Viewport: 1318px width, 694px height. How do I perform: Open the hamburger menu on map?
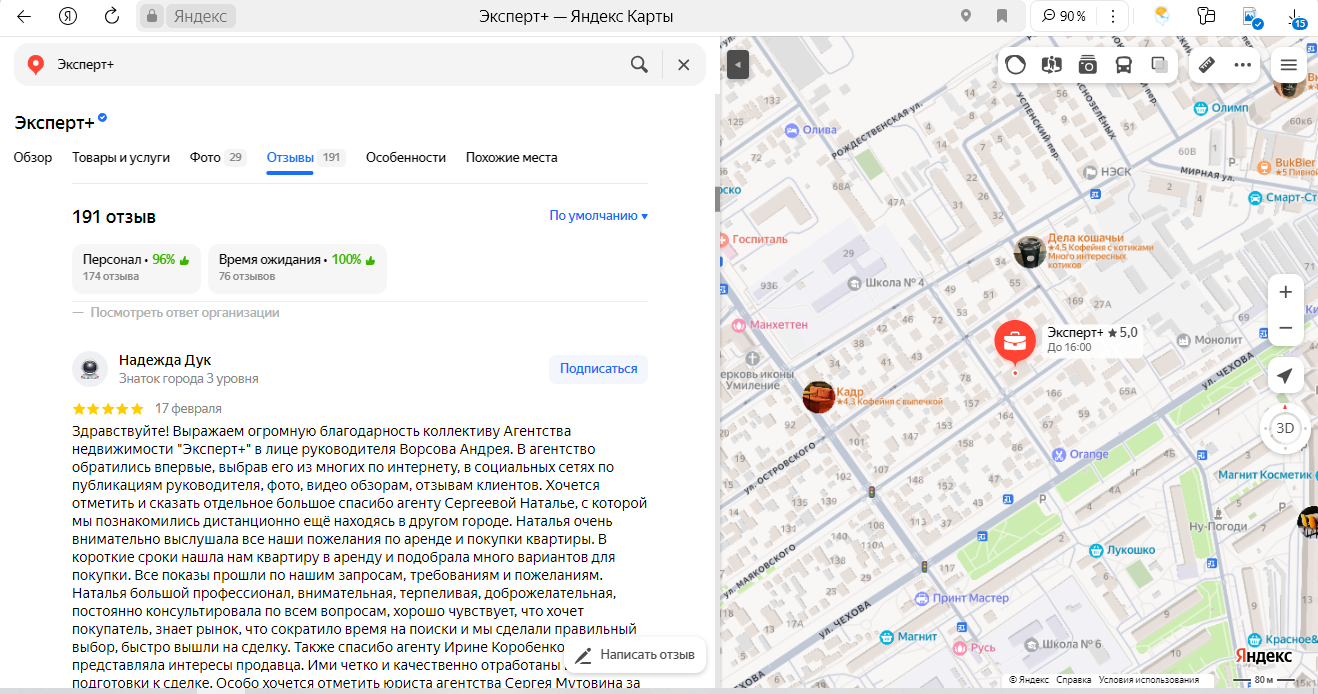(1288, 65)
